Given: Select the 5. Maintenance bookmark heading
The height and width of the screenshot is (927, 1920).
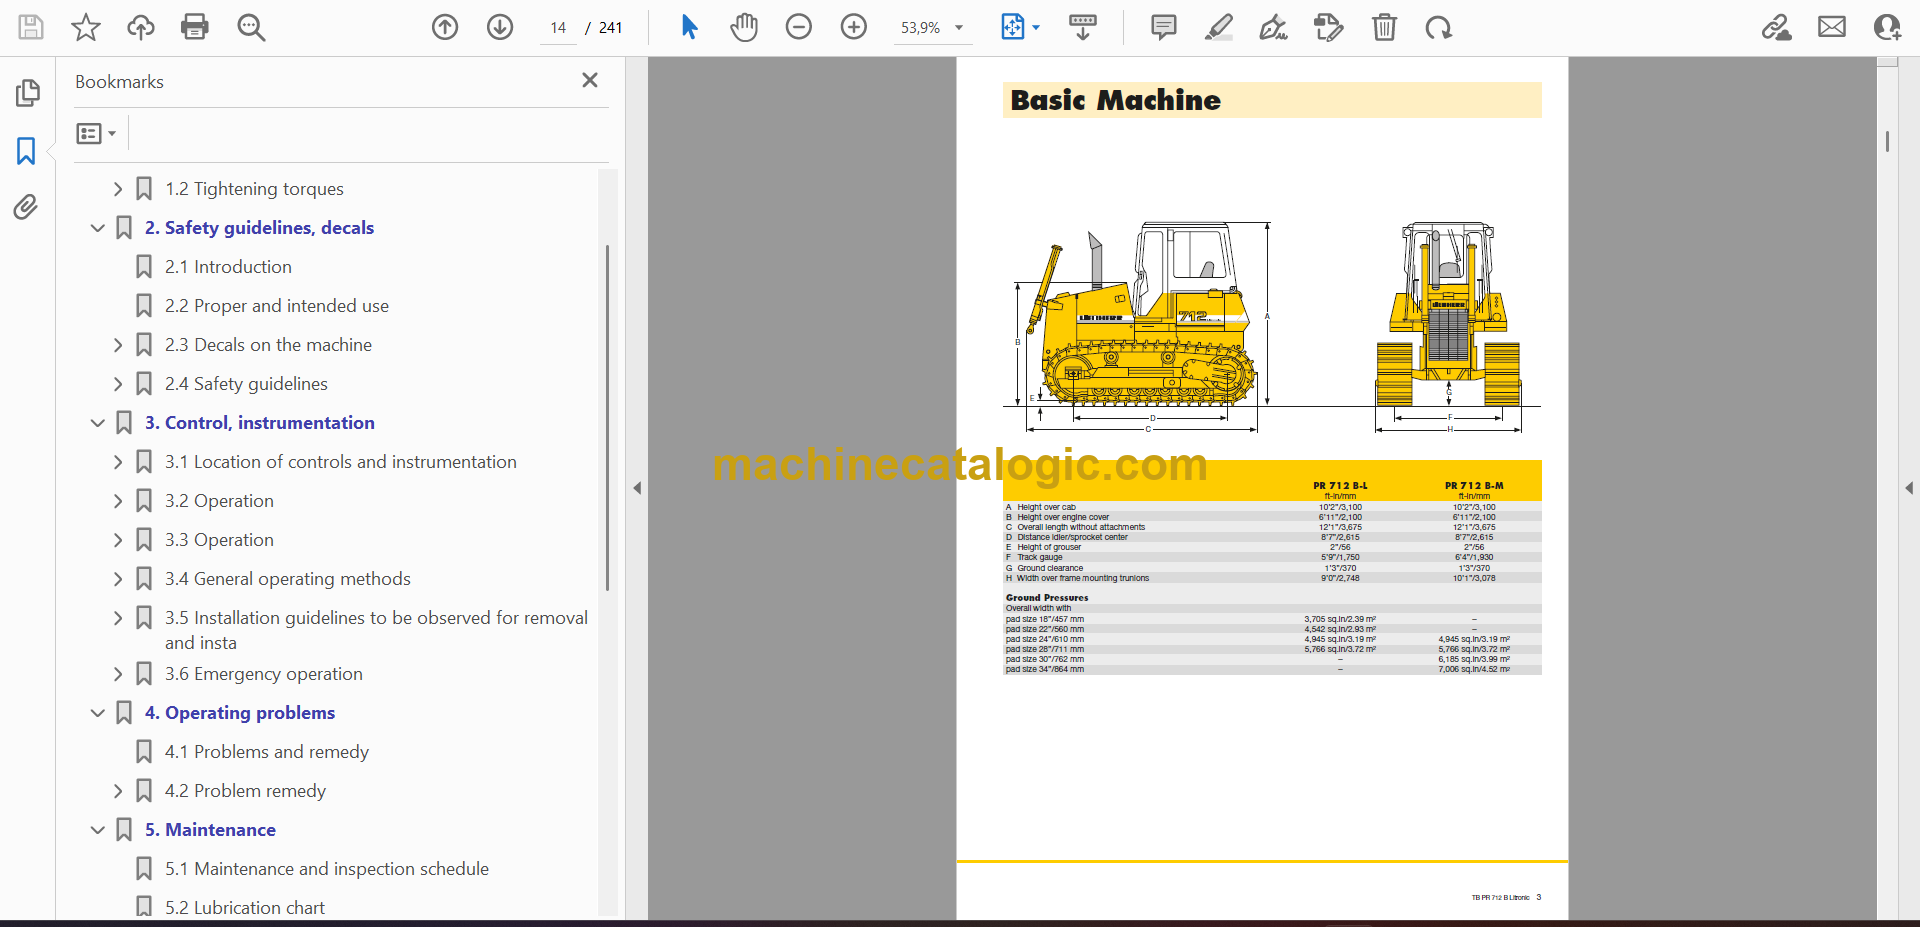Looking at the screenshot, I should coord(210,830).
